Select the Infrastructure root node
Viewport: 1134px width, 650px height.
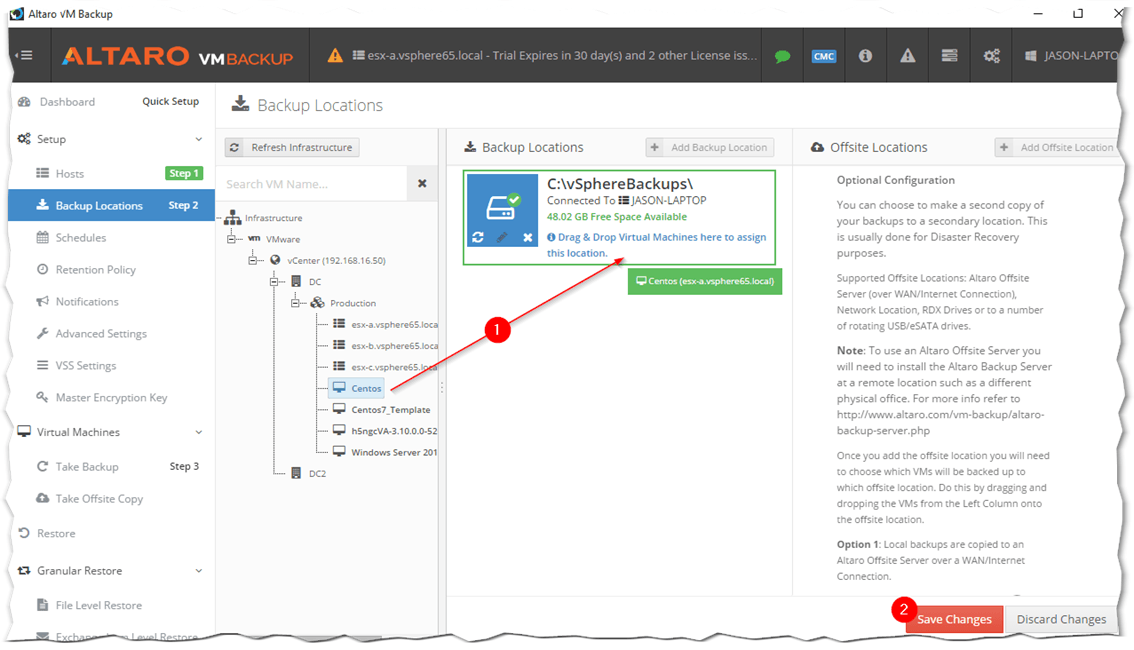click(273, 218)
